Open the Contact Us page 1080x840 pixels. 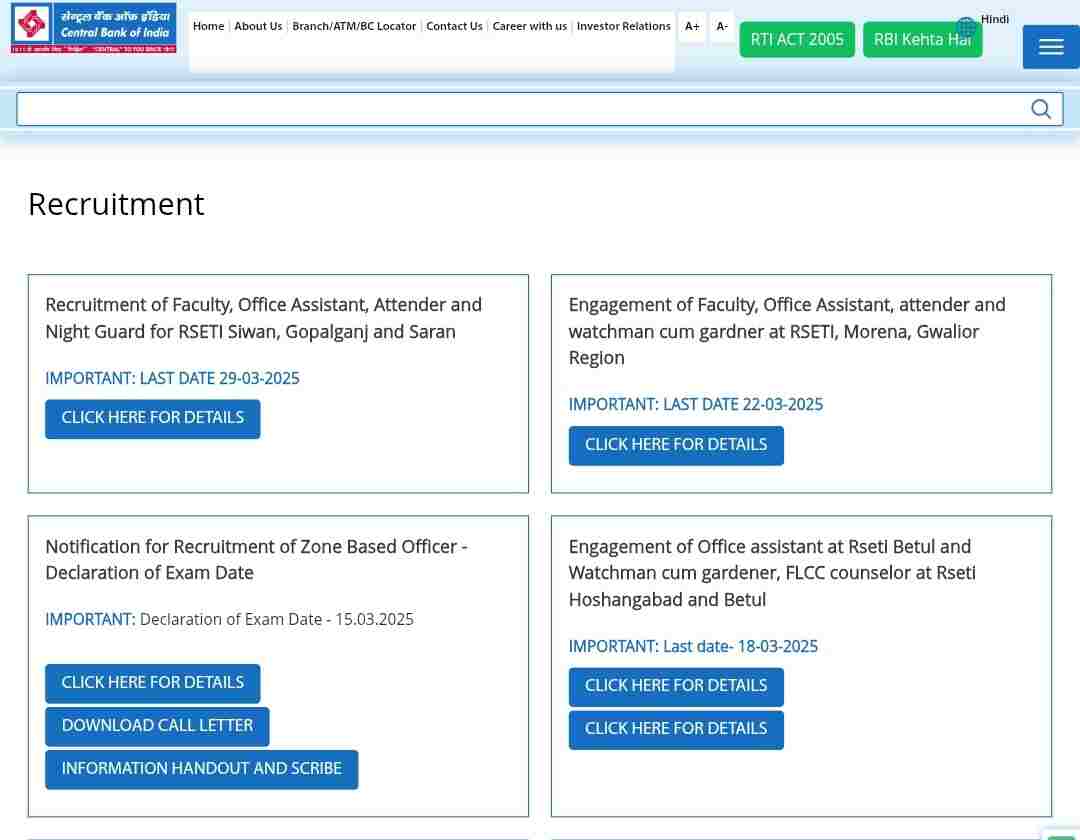[x=454, y=26]
